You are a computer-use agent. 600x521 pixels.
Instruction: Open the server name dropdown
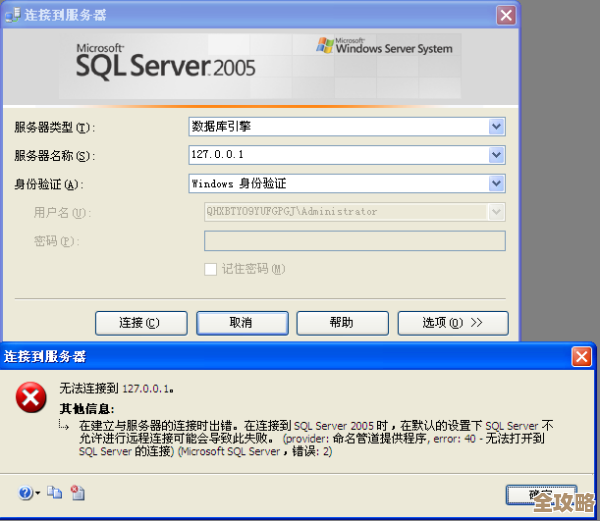coord(496,155)
